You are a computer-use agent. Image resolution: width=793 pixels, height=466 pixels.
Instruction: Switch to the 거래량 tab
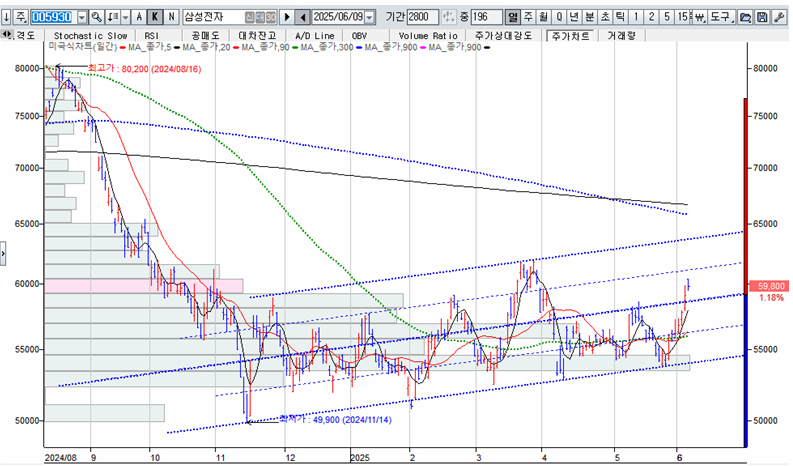pos(622,36)
